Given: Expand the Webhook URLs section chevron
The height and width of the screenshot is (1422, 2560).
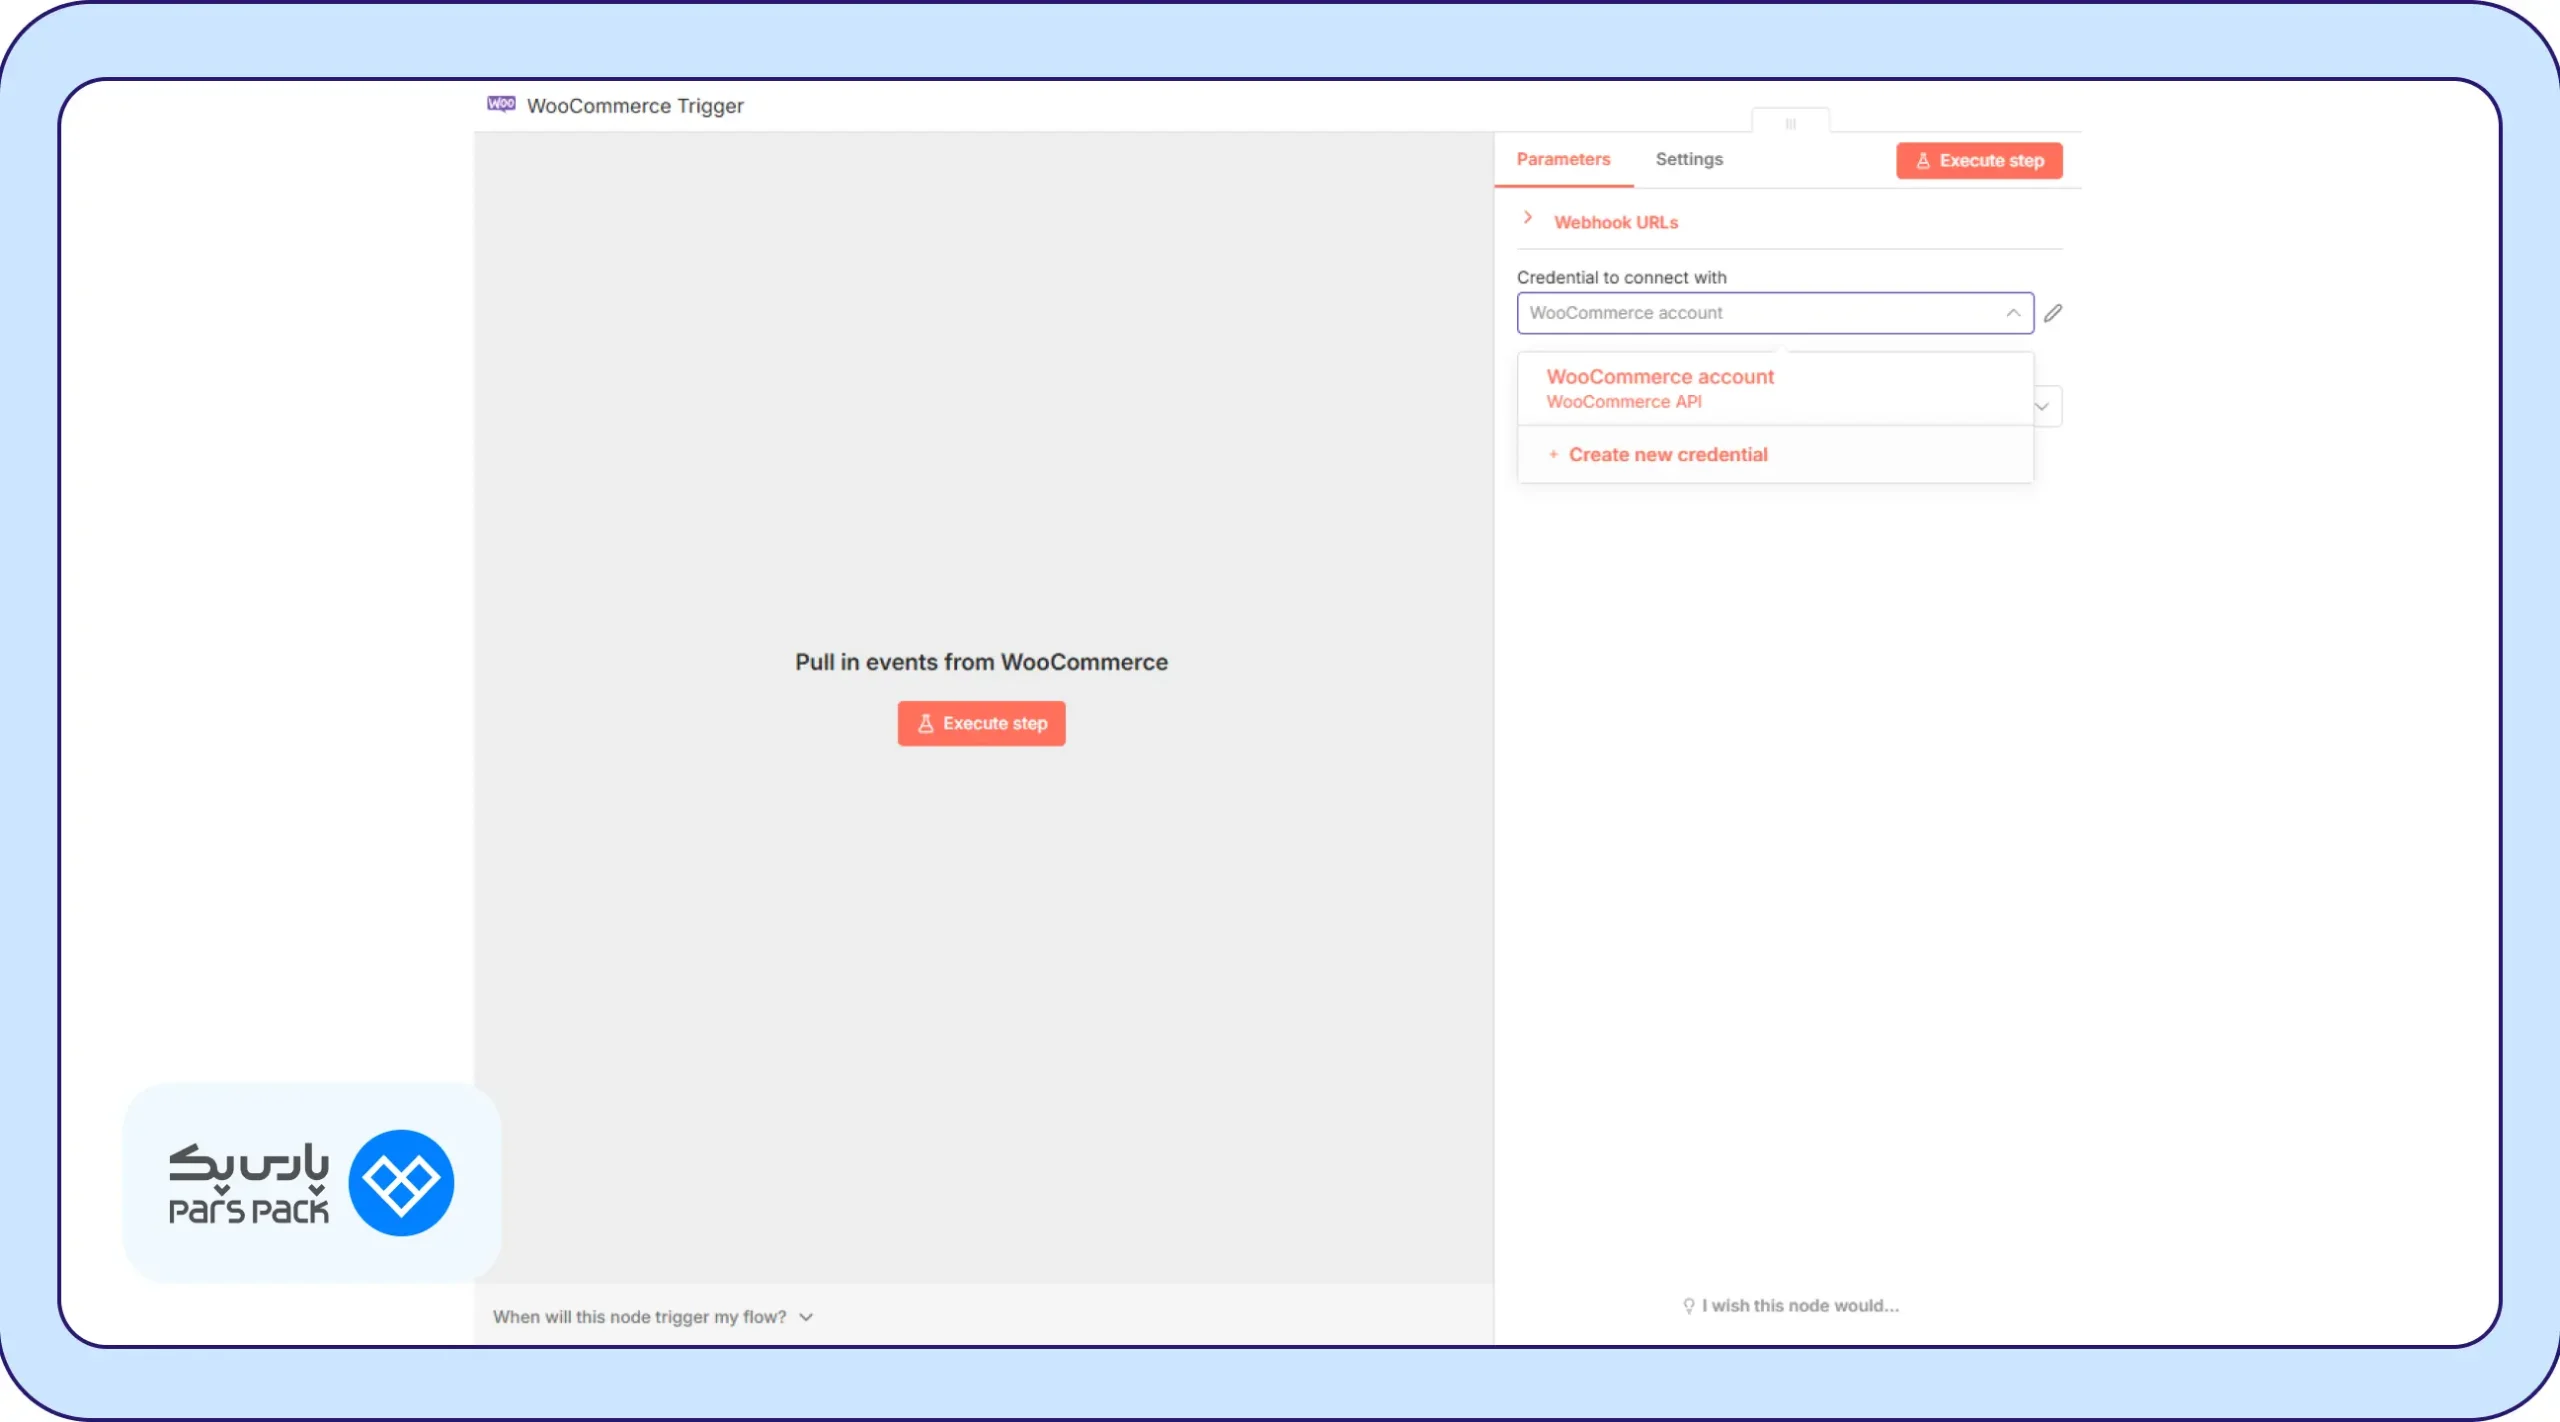Looking at the screenshot, I should pos(1528,218).
